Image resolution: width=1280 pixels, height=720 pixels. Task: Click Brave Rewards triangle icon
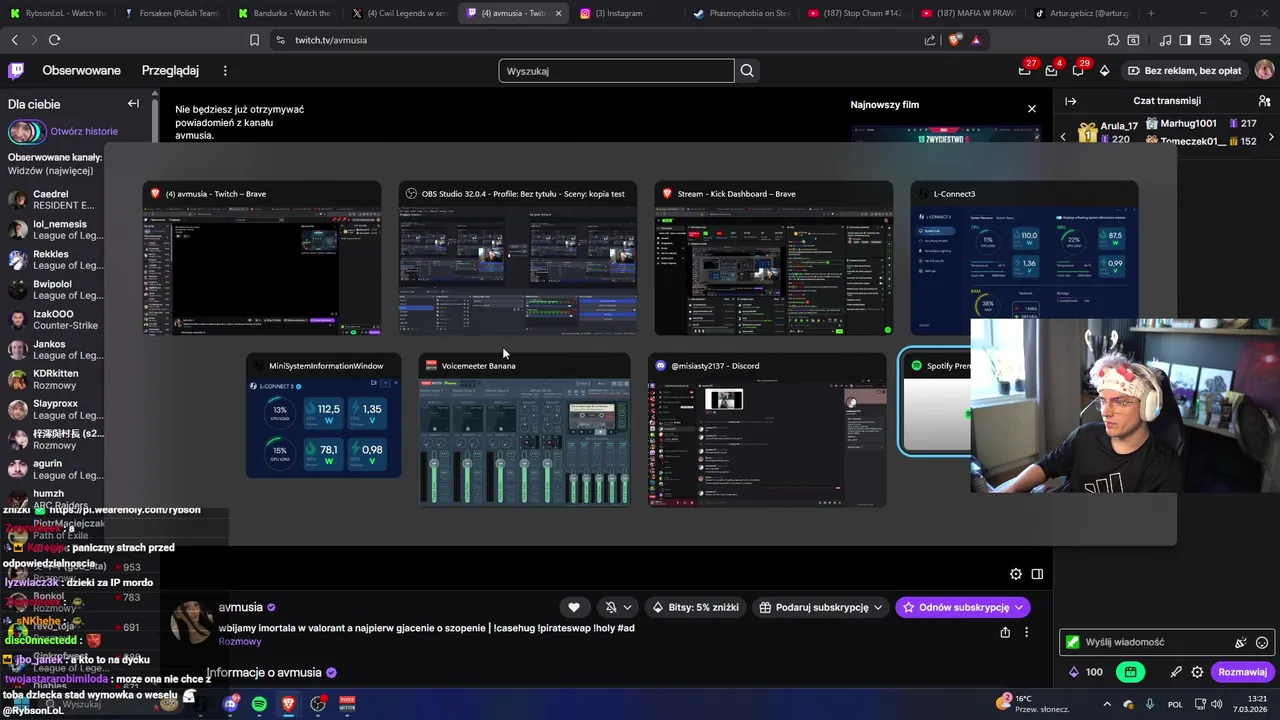(975, 40)
